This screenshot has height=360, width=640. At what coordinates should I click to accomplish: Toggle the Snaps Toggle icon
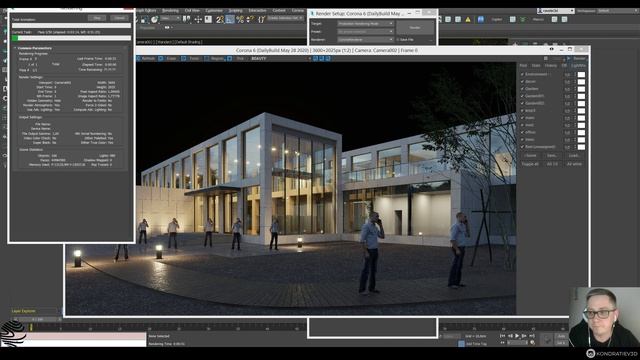pyautogui.click(x=220, y=19)
